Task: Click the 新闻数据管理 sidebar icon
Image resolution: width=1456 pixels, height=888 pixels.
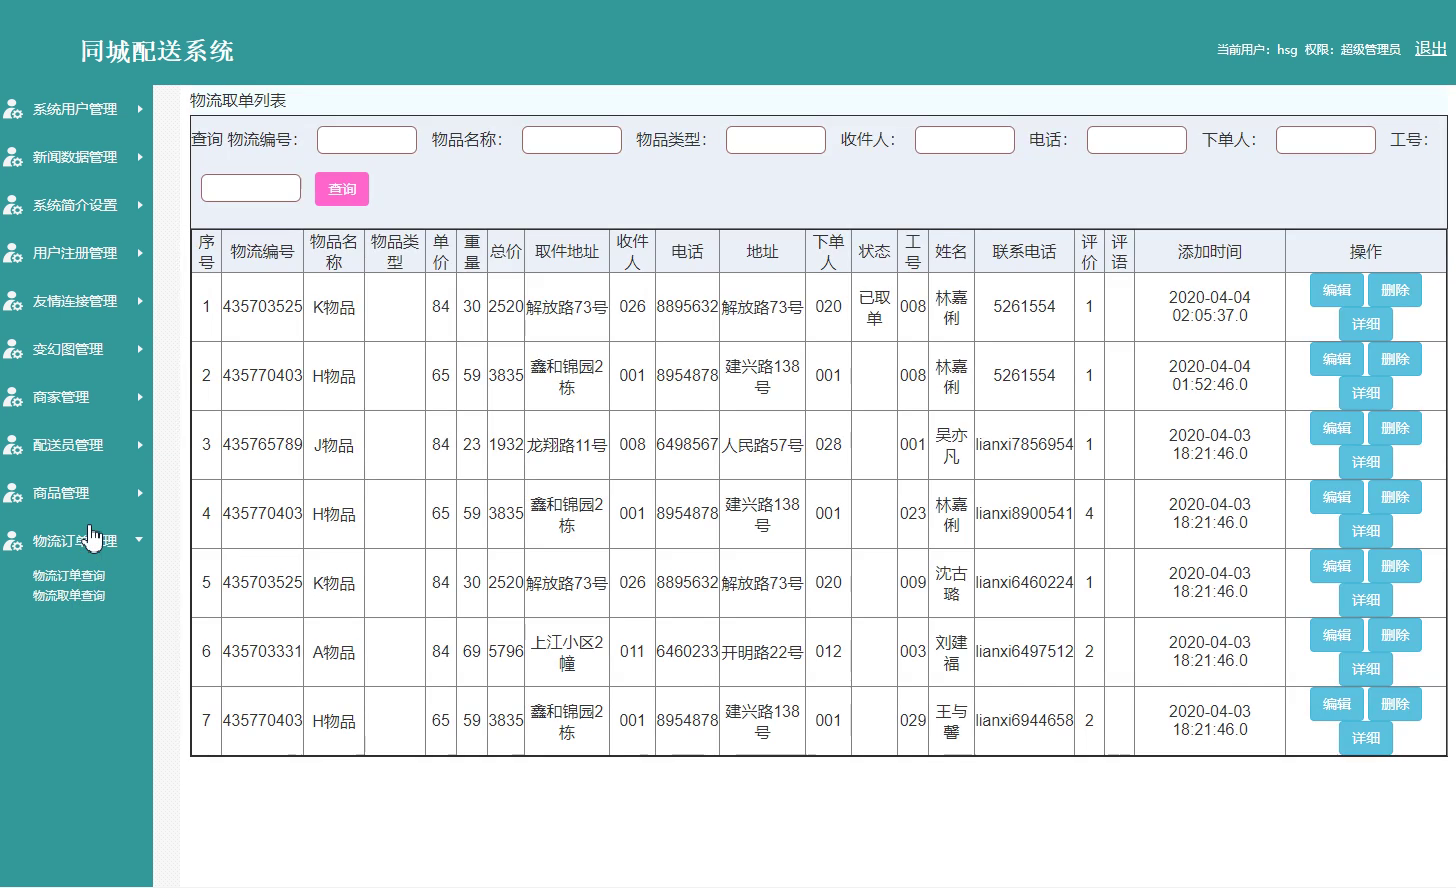Action: click(13, 157)
